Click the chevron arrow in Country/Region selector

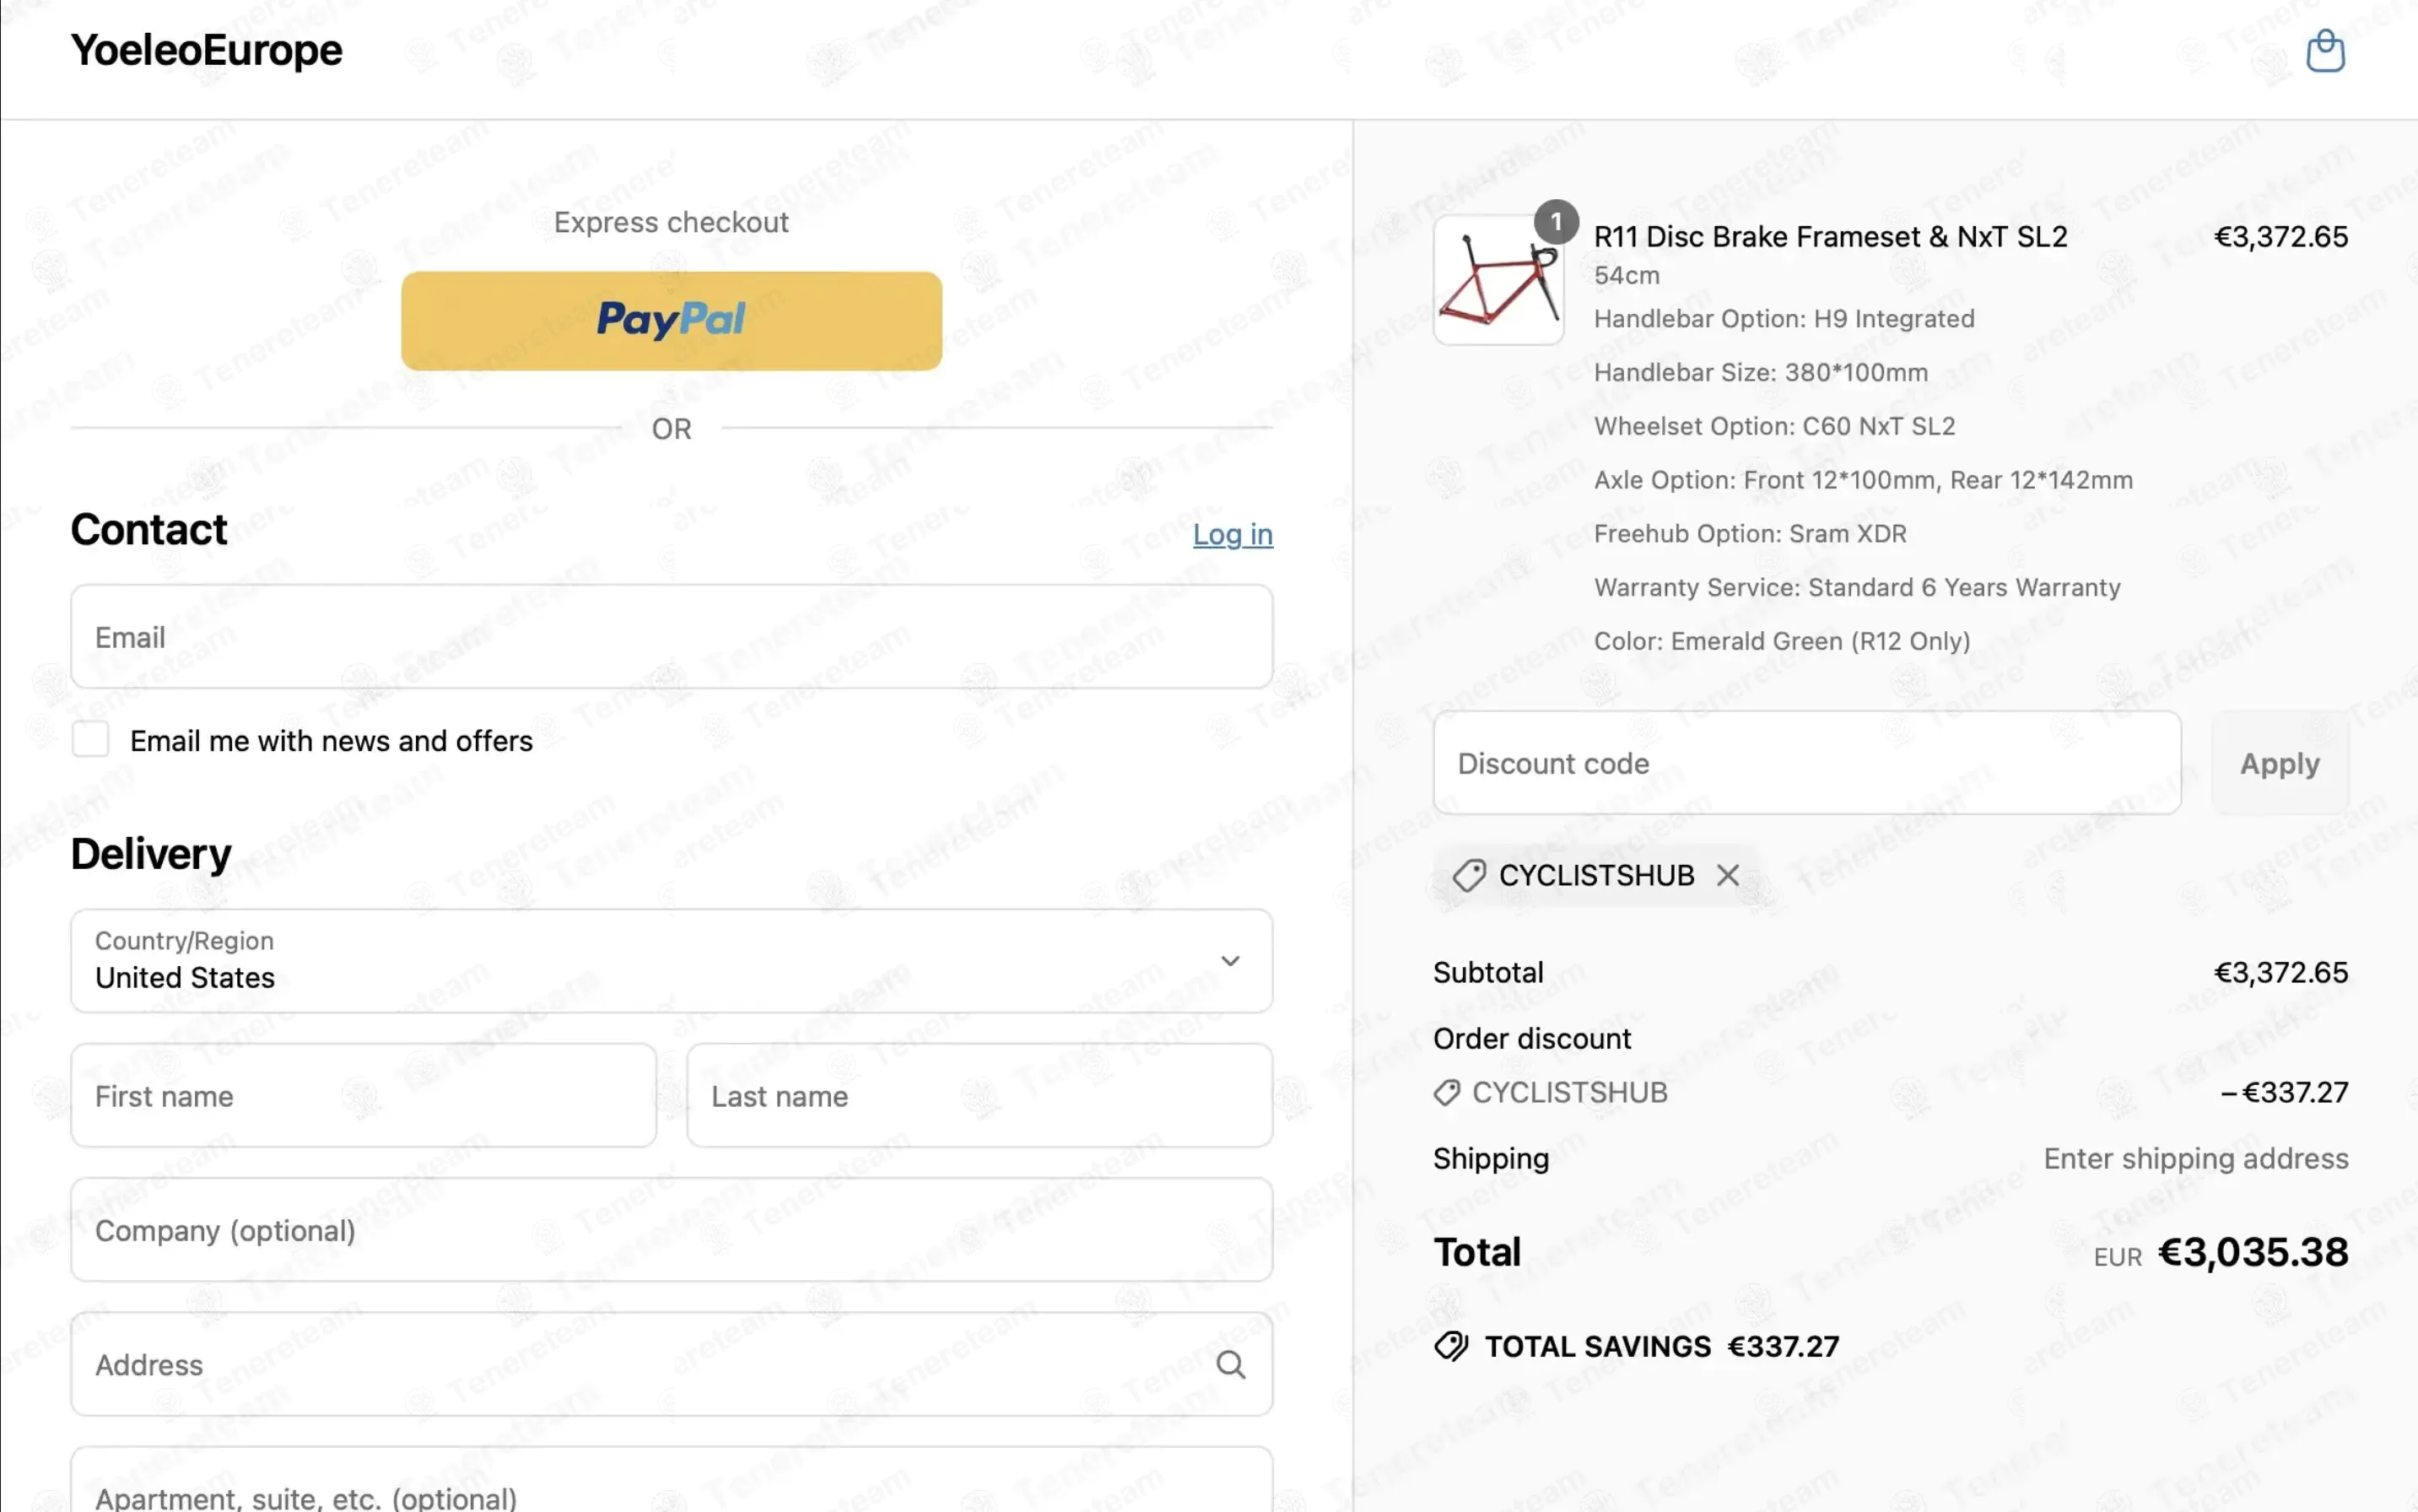1230,960
